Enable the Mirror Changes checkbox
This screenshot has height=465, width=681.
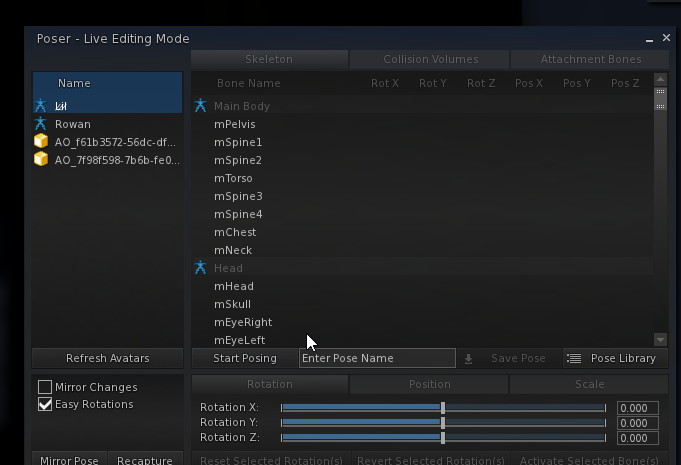pyautogui.click(x=45, y=387)
